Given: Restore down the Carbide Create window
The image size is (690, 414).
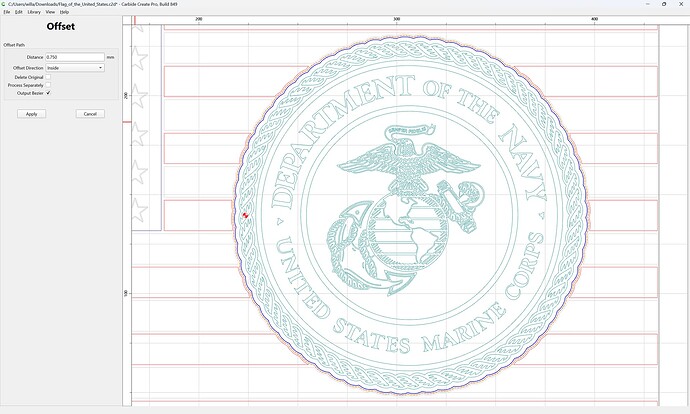Looking at the screenshot, I should pos(664,4).
